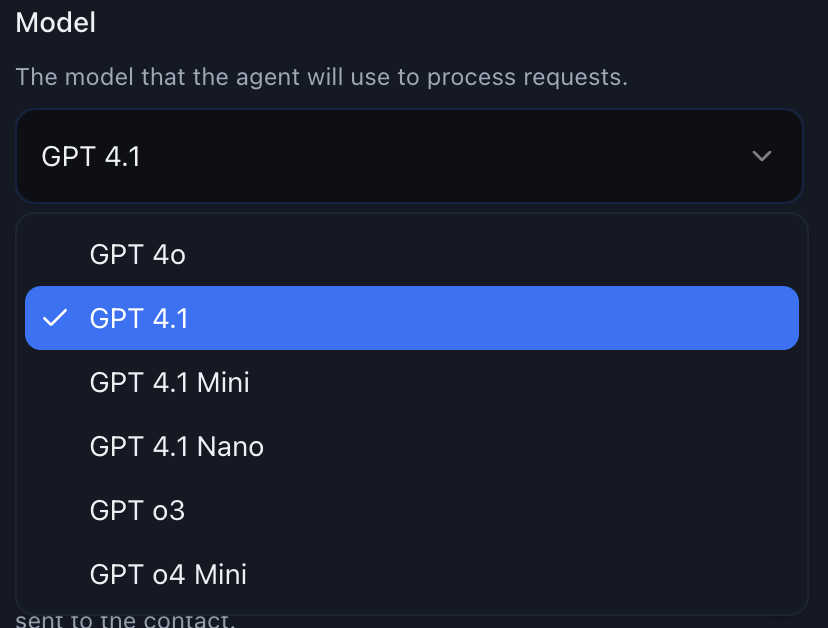Viewport: 828px width, 628px height.
Task: Click the agent model description text
Action: tap(321, 77)
